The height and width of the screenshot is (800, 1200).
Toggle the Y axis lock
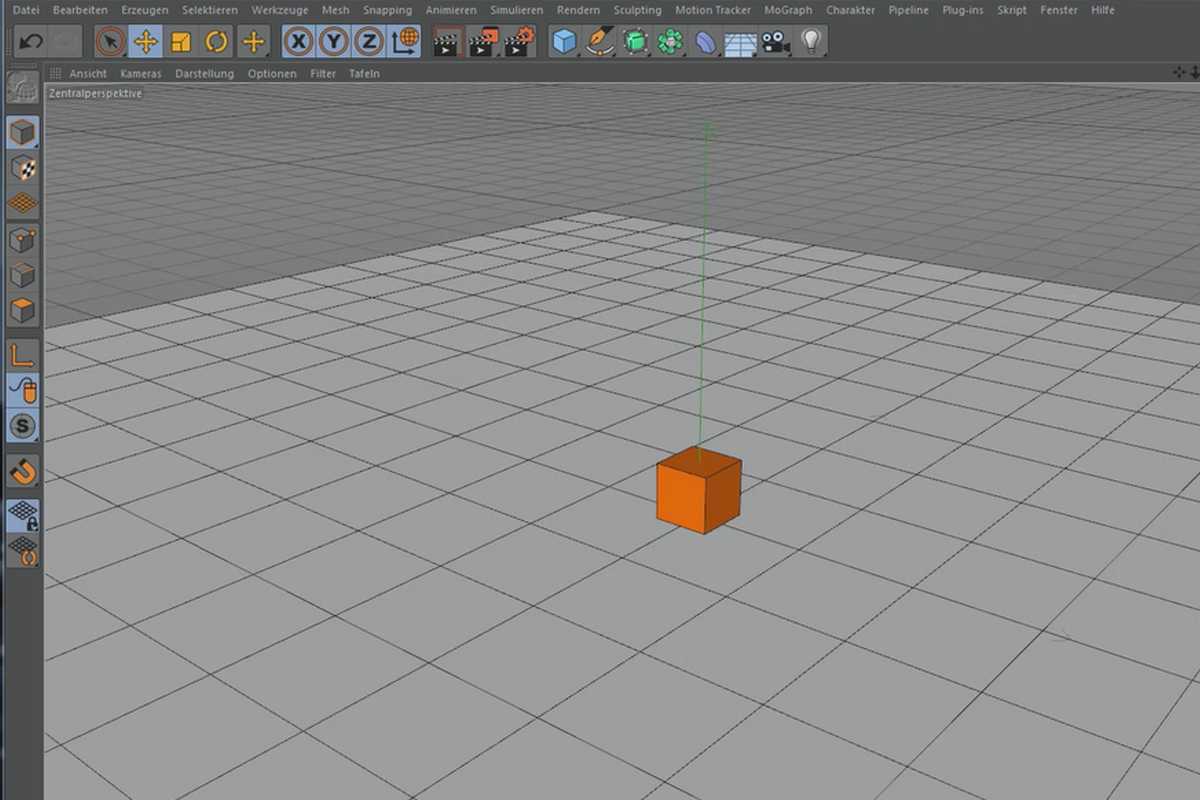[335, 42]
